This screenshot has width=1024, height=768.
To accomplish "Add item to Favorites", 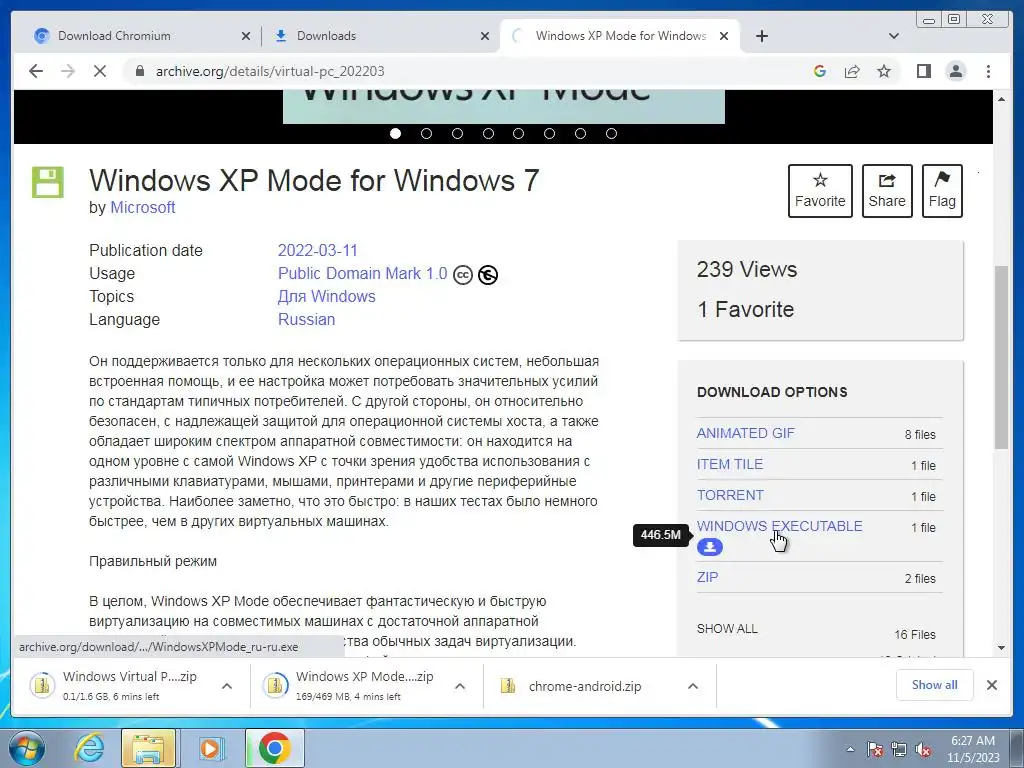I will point(820,191).
